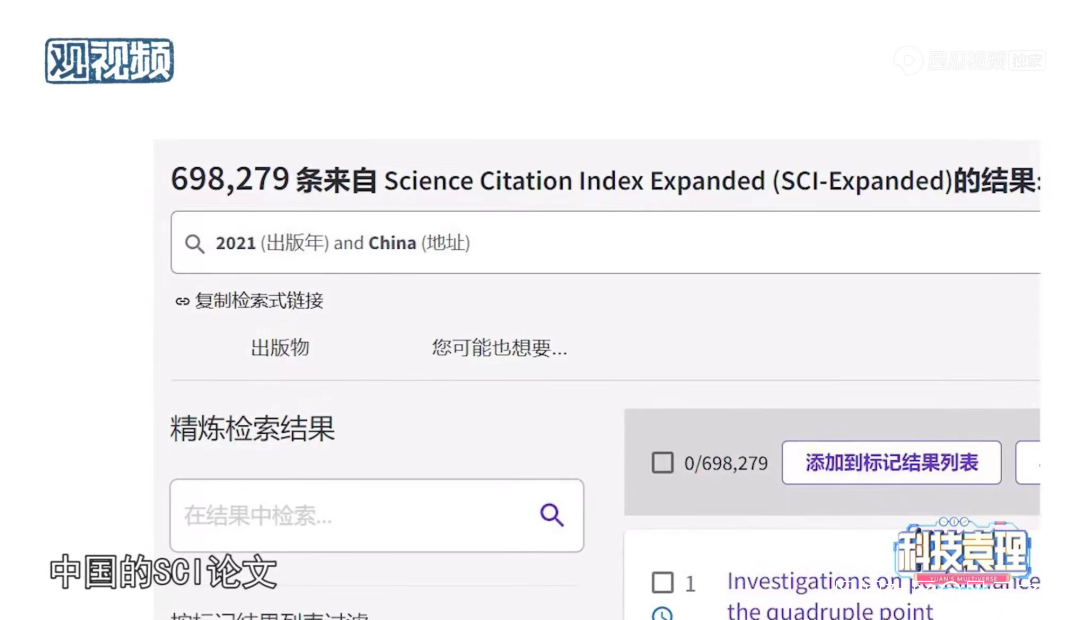This screenshot has height=620, width=1080.
Task: Open the 您可能也想要... tab
Action: point(499,348)
